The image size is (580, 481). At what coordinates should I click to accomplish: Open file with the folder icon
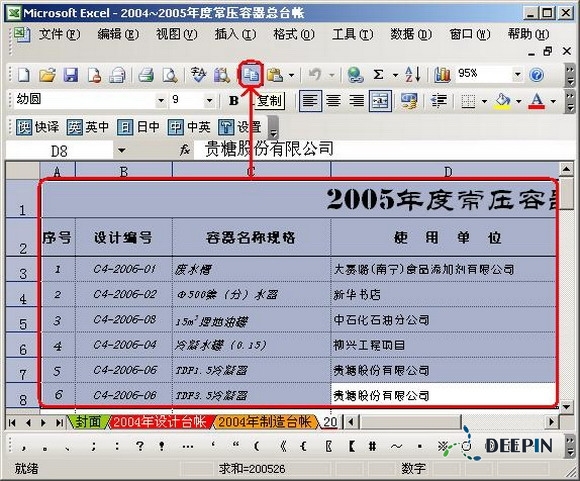[x=47, y=75]
